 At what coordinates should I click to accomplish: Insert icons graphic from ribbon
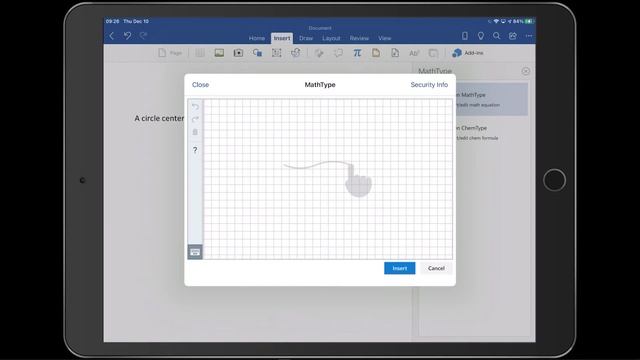click(x=296, y=53)
